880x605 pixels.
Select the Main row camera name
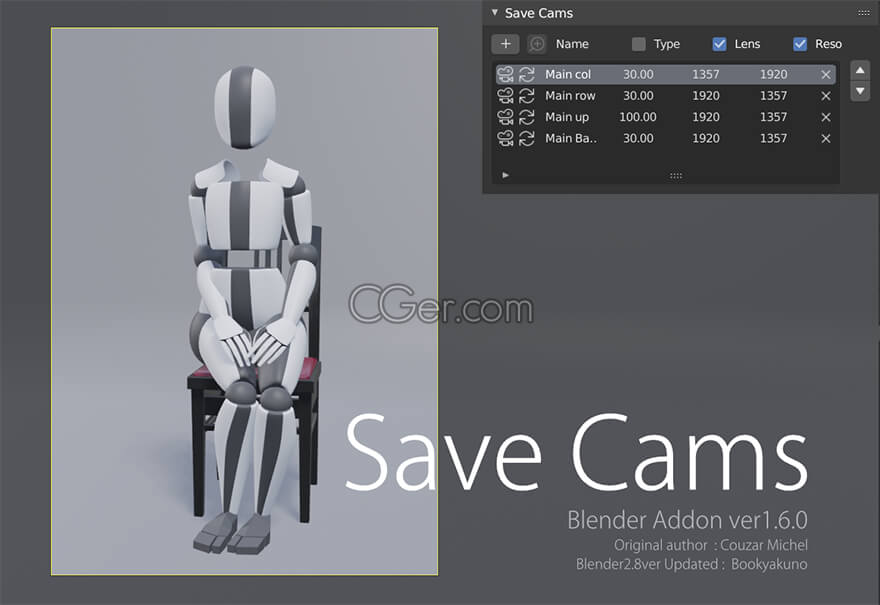[570, 95]
